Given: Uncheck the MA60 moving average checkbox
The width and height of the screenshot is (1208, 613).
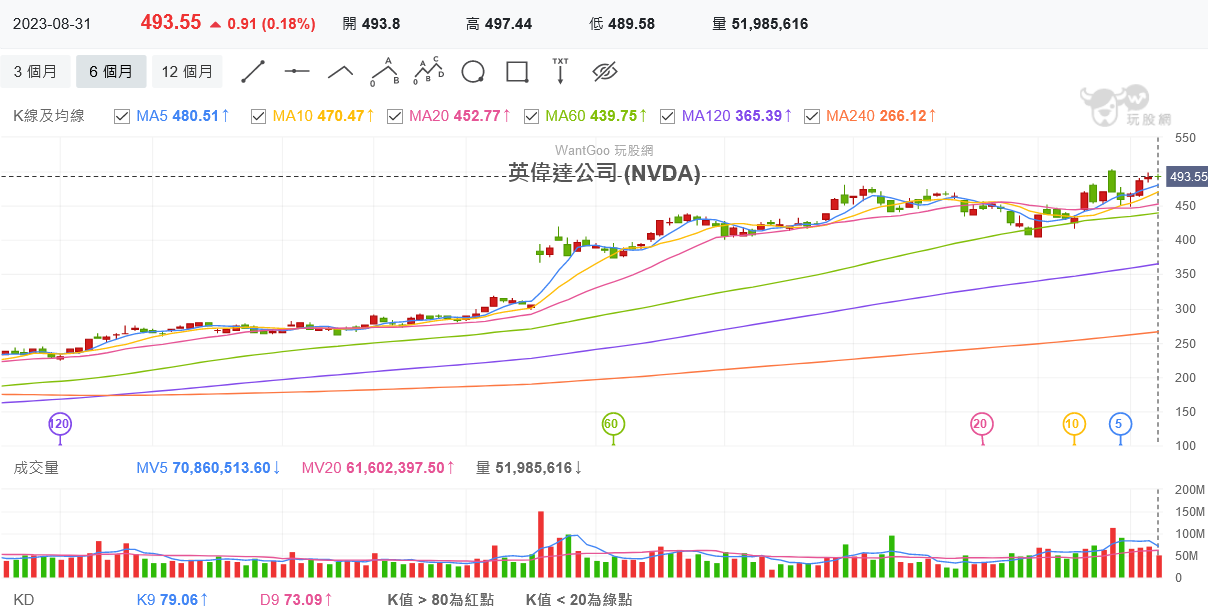Looking at the screenshot, I should coord(531,116).
